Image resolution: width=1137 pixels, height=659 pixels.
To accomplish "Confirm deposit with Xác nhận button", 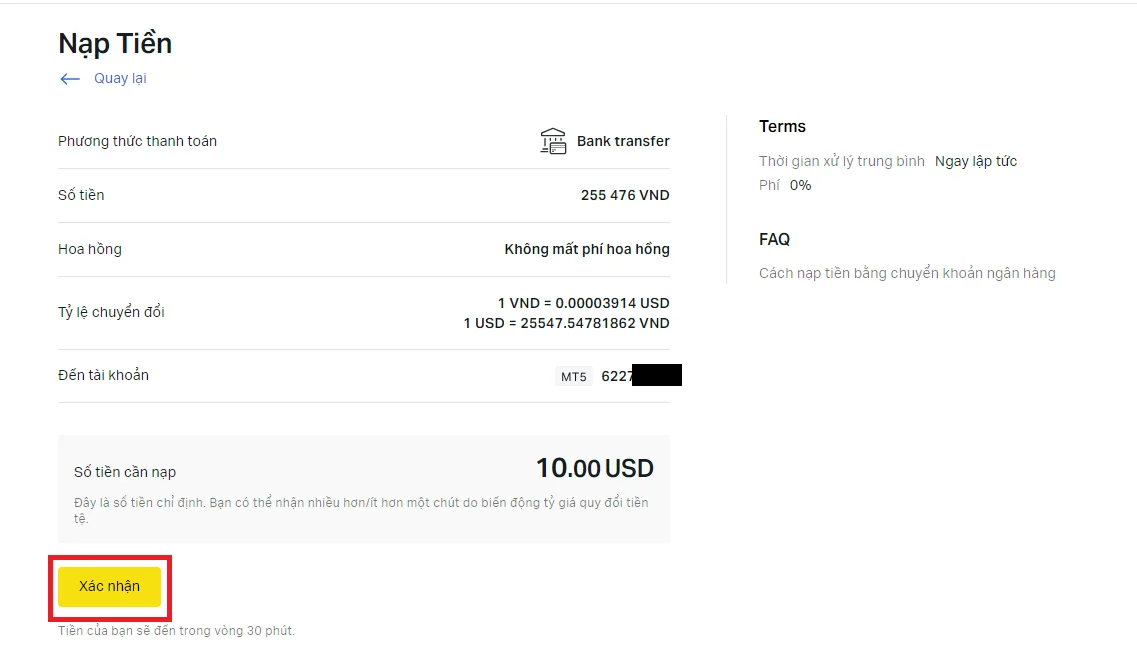I will (x=109, y=587).
